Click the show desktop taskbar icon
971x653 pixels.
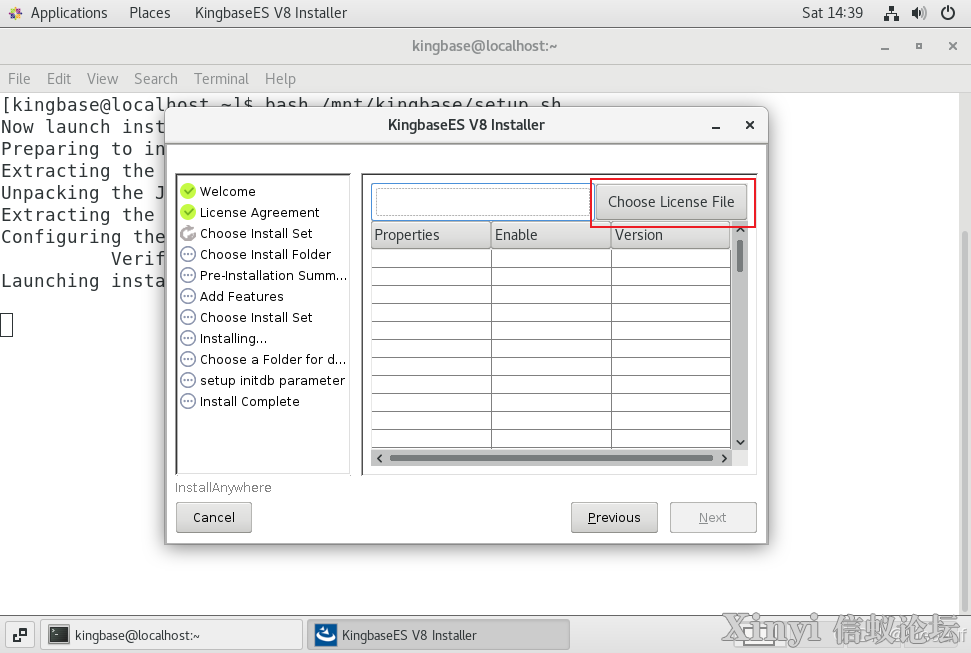point(20,635)
